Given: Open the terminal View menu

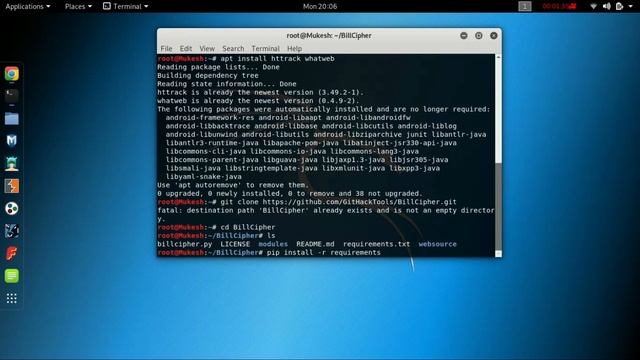Looking at the screenshot, I should pyautogui.click(x=207, y=49).
